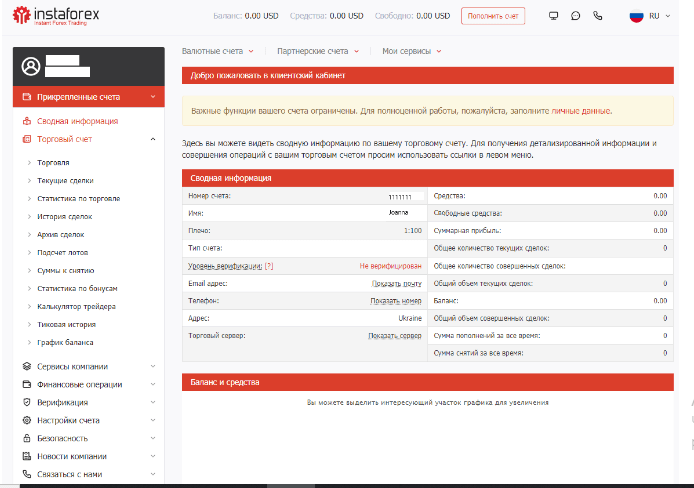
Task: Expand the Верификация section chevron
Action: tap(153, 402)
